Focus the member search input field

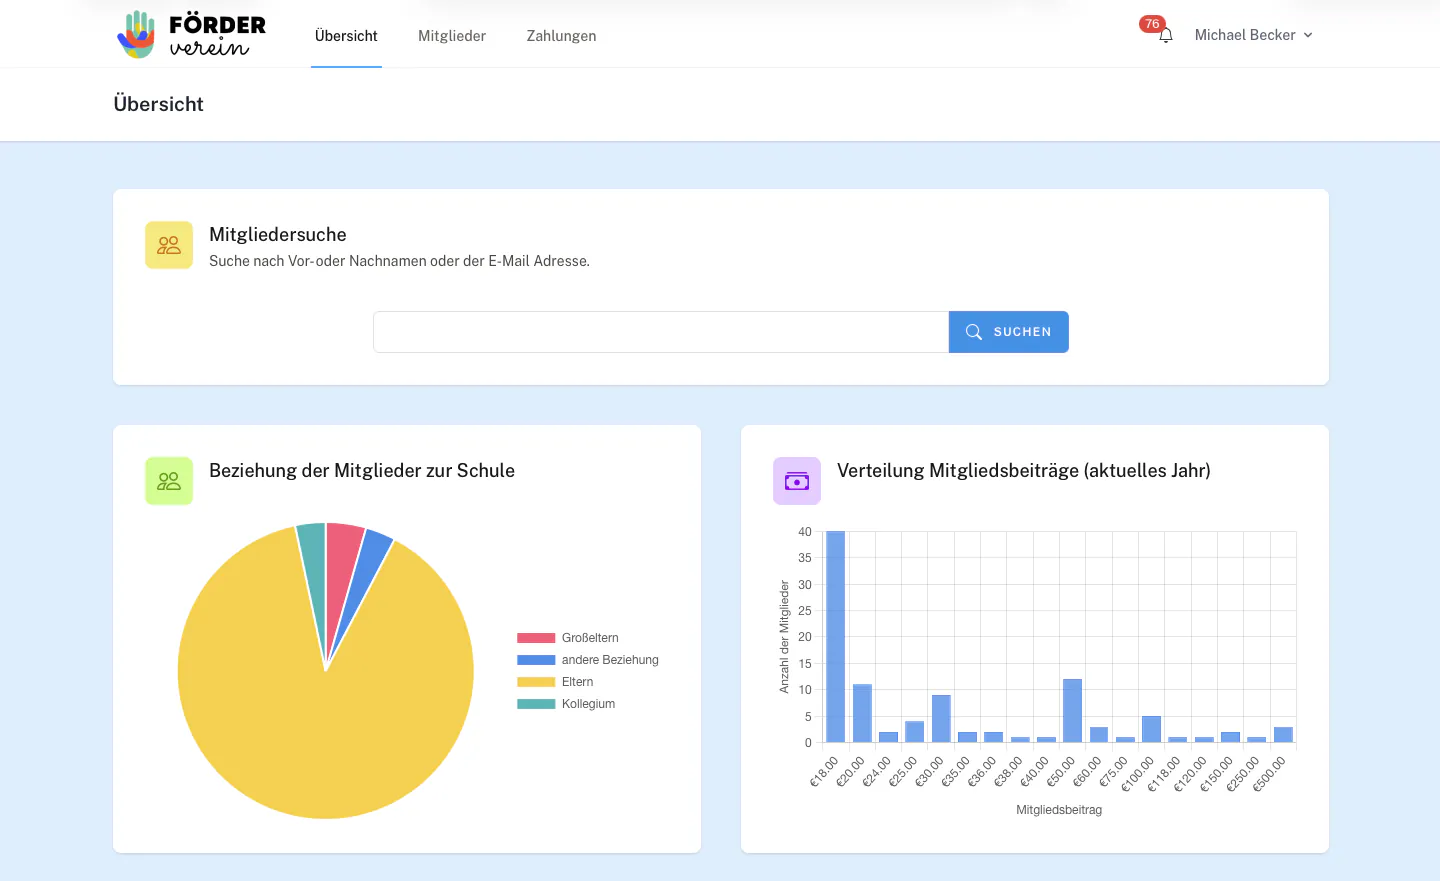661,332
